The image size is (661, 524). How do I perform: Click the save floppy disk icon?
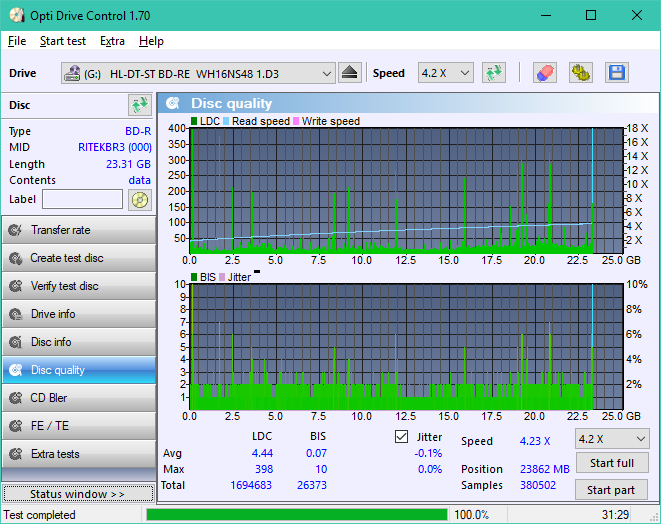616,73
